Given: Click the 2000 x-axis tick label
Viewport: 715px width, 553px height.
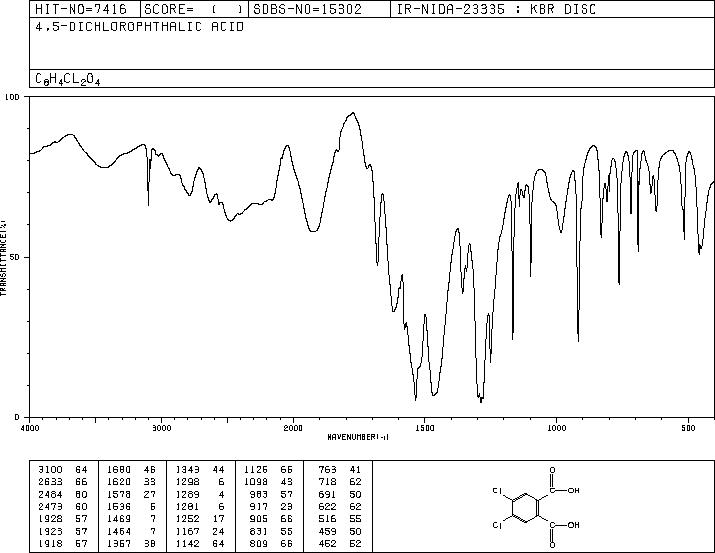Looking at the screenshot, I should pyautogui.click(x=293, y=428).
